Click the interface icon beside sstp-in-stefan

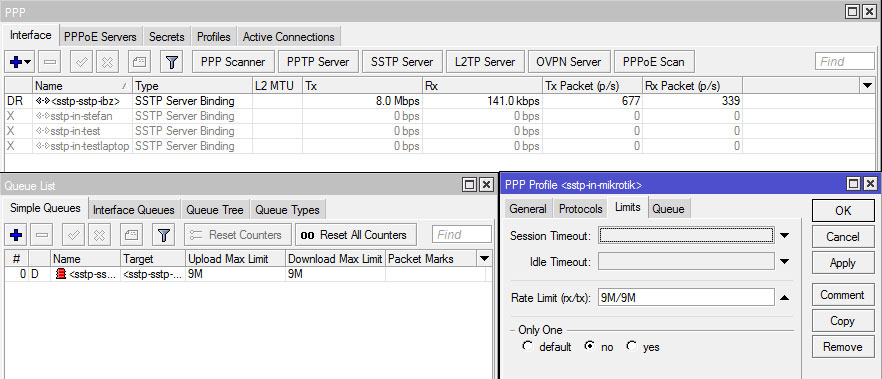click(x=43, y=116)
